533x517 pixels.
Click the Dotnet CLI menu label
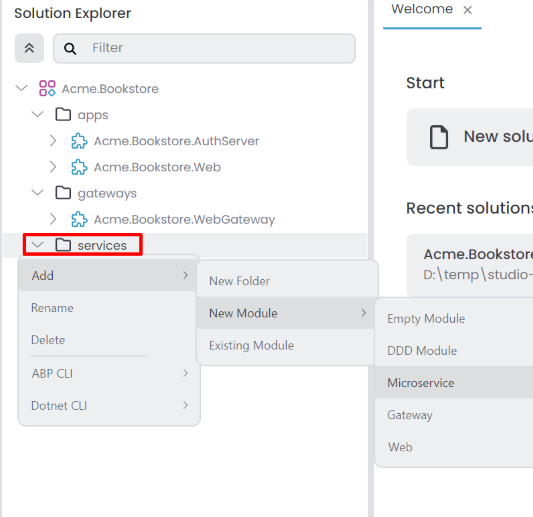coord(59,406)
